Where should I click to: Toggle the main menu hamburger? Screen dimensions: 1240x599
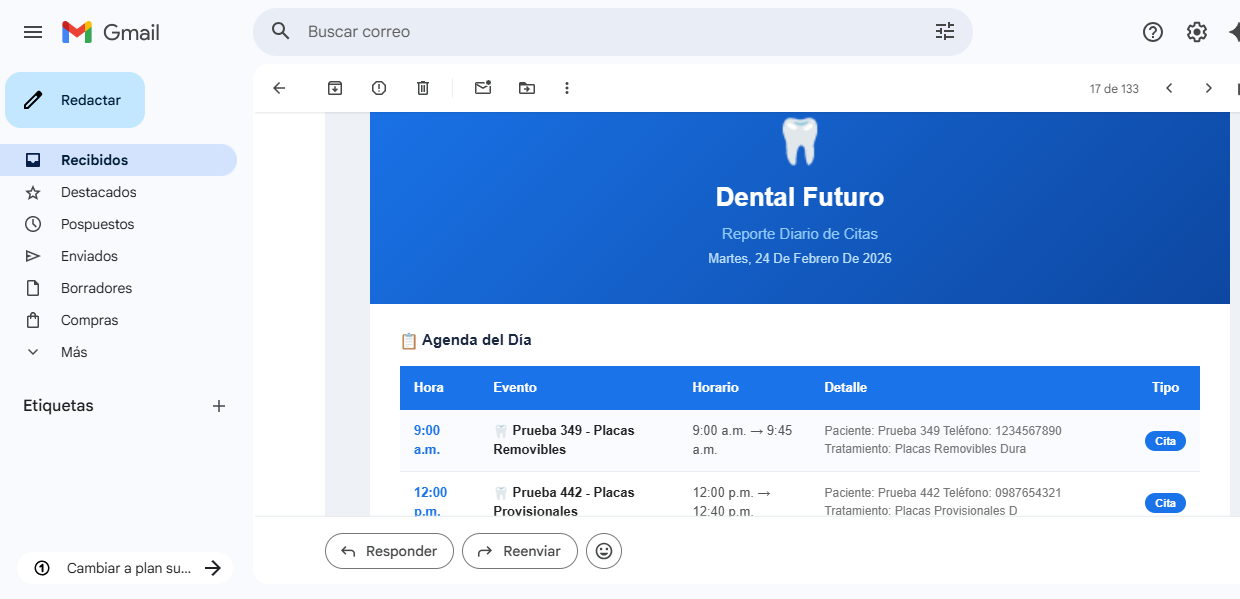[33, 32]
